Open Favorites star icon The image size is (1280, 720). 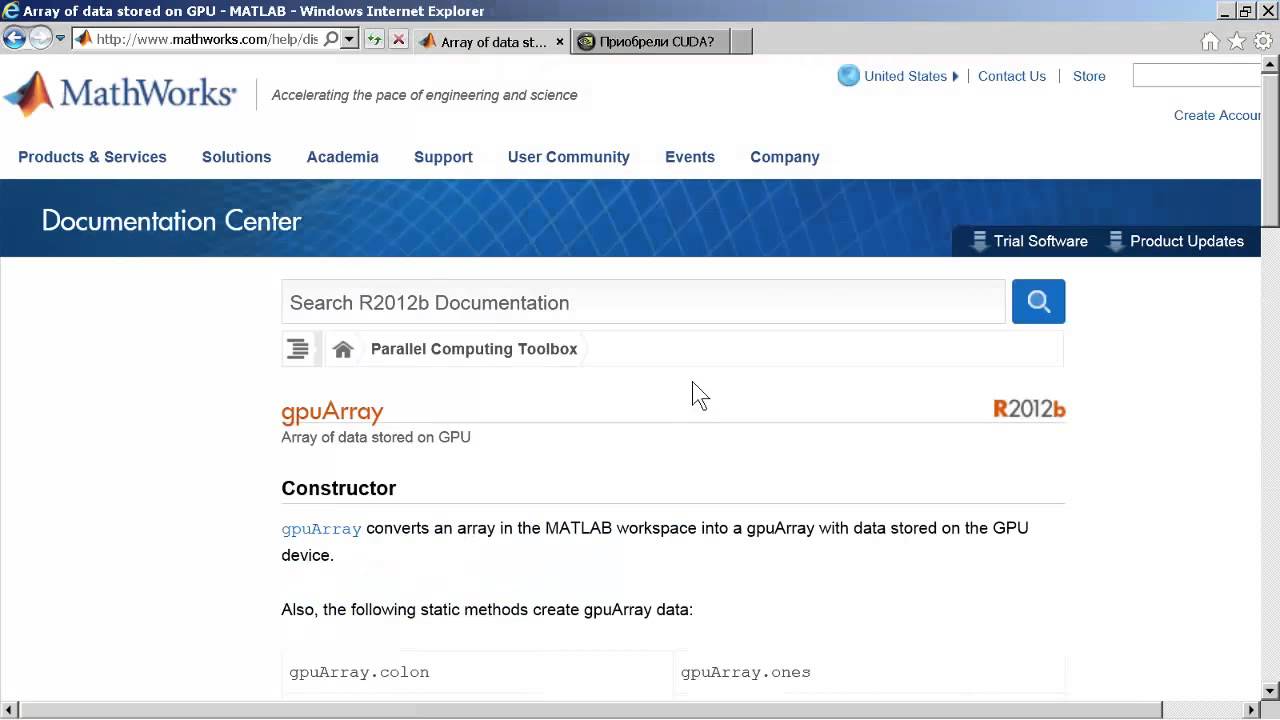(1237, 41)
